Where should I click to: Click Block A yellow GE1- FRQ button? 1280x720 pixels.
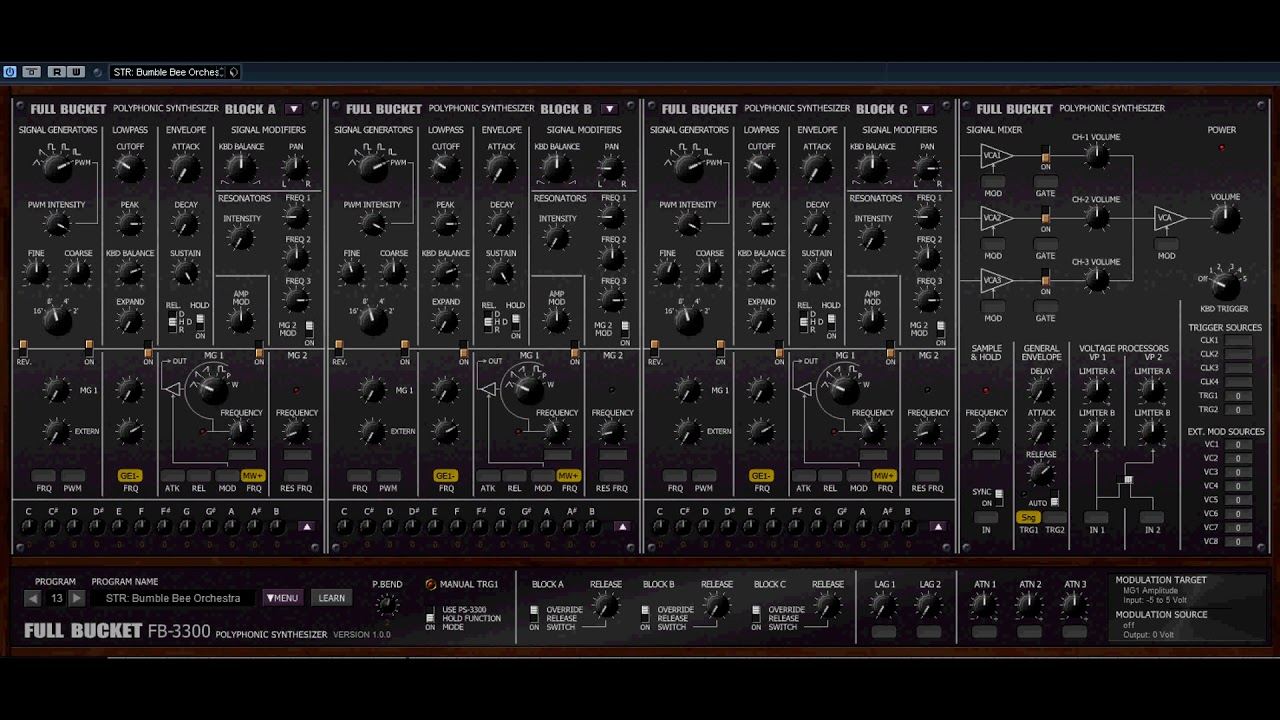click(x=131, y=476)
